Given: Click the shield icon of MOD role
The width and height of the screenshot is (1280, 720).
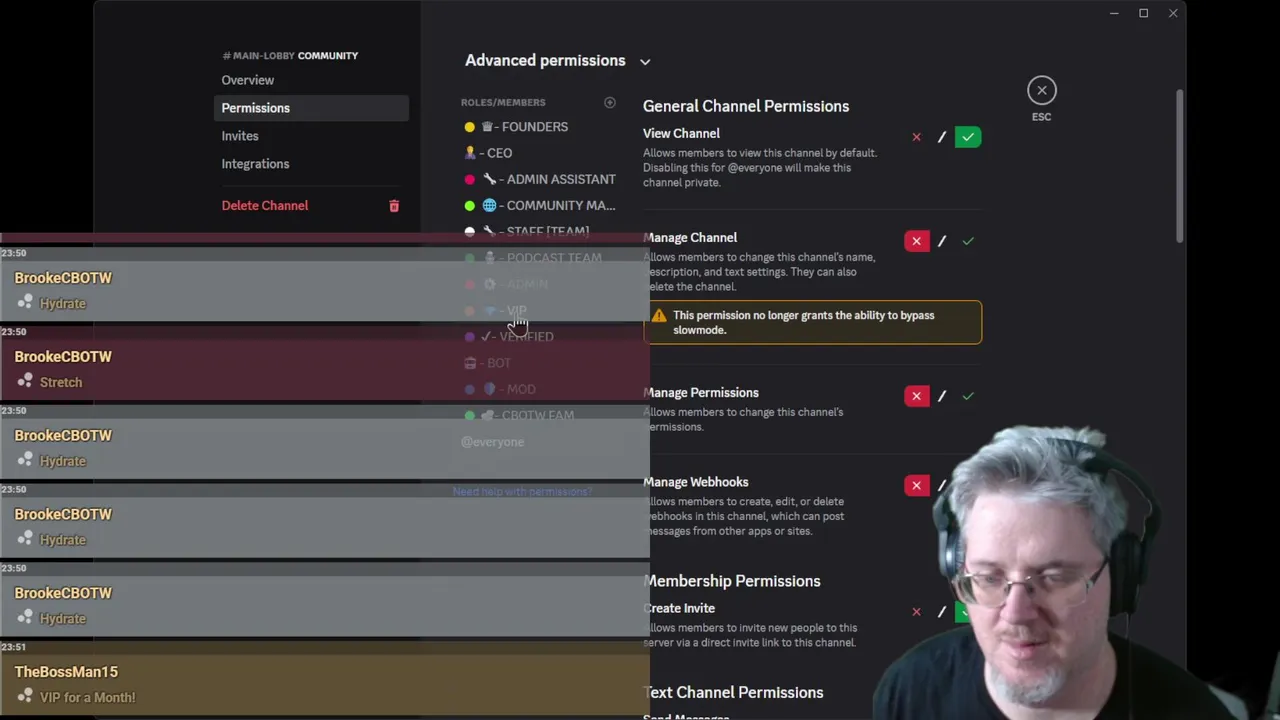Looking at the screenshot, I should pyautogui.click(x=489, y=389).
